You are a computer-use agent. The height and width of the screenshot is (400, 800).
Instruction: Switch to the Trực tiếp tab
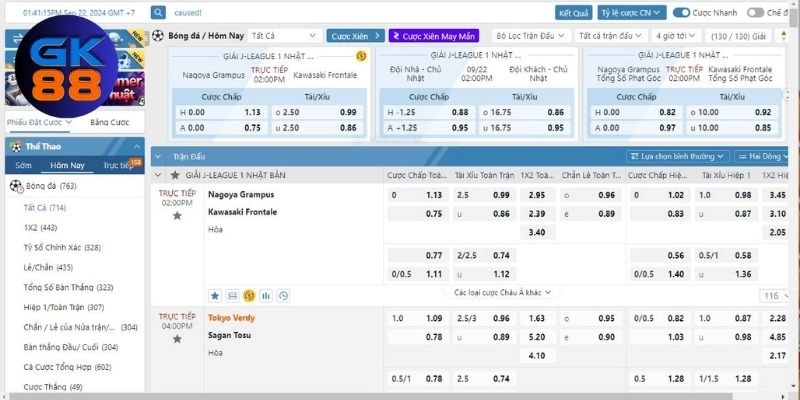coord(120,165)
